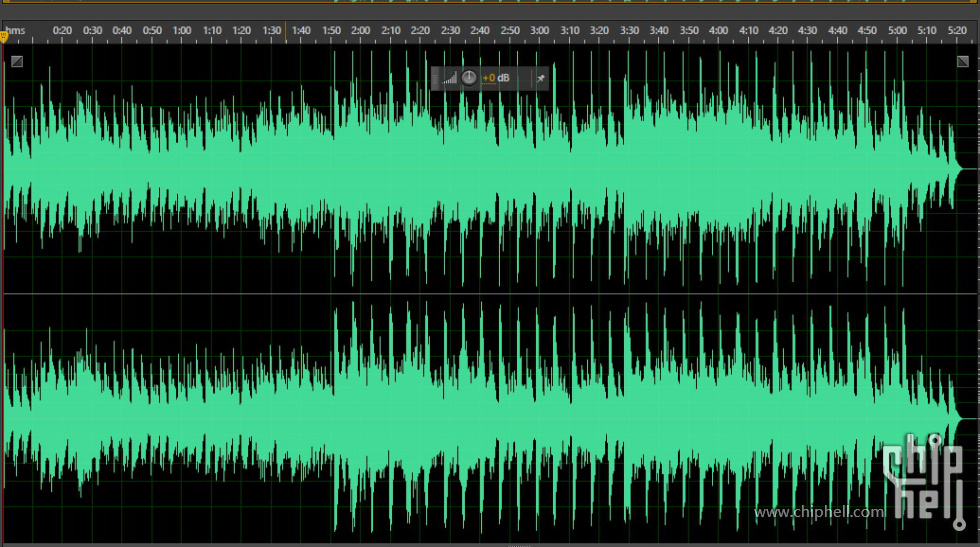Screen dimensions: 980x547
Task: Click the 3:00 mark on the ruler
Action: point(539,31)
